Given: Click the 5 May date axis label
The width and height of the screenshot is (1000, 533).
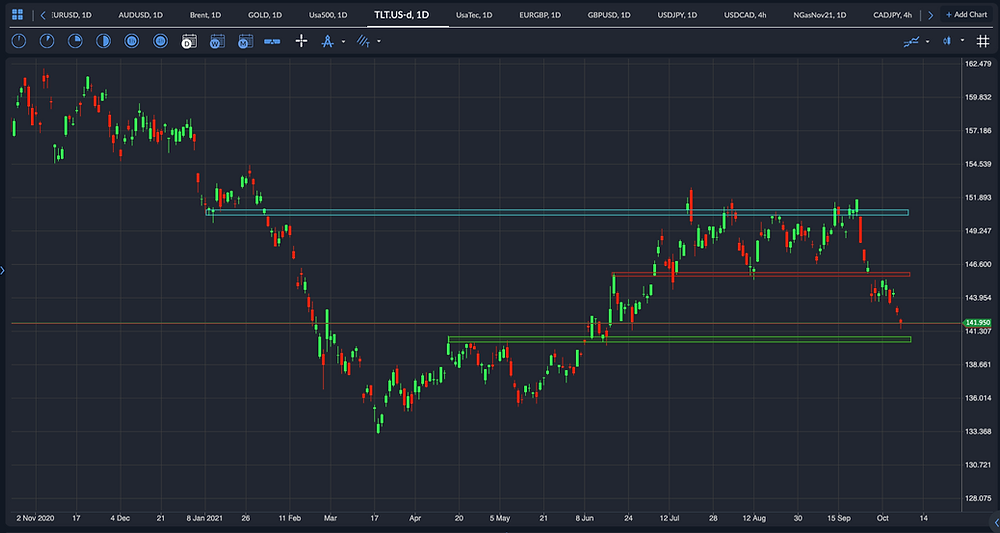Looking at the screenshot, I should pos(500,518).
